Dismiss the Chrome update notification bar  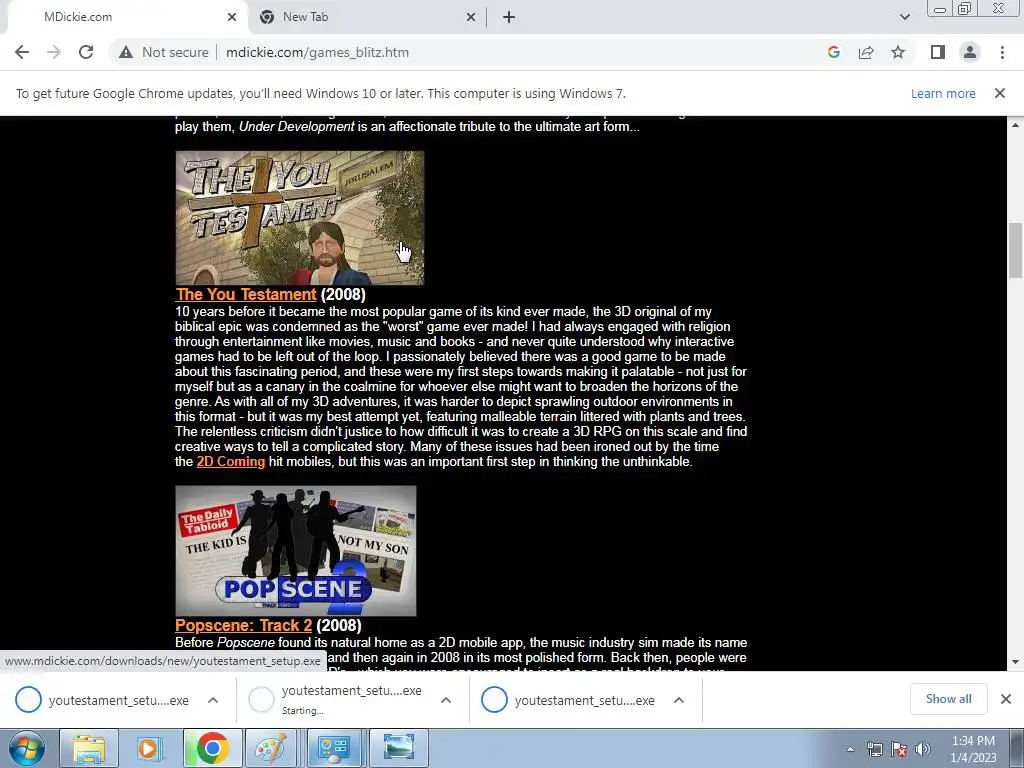coord(1000,93)
